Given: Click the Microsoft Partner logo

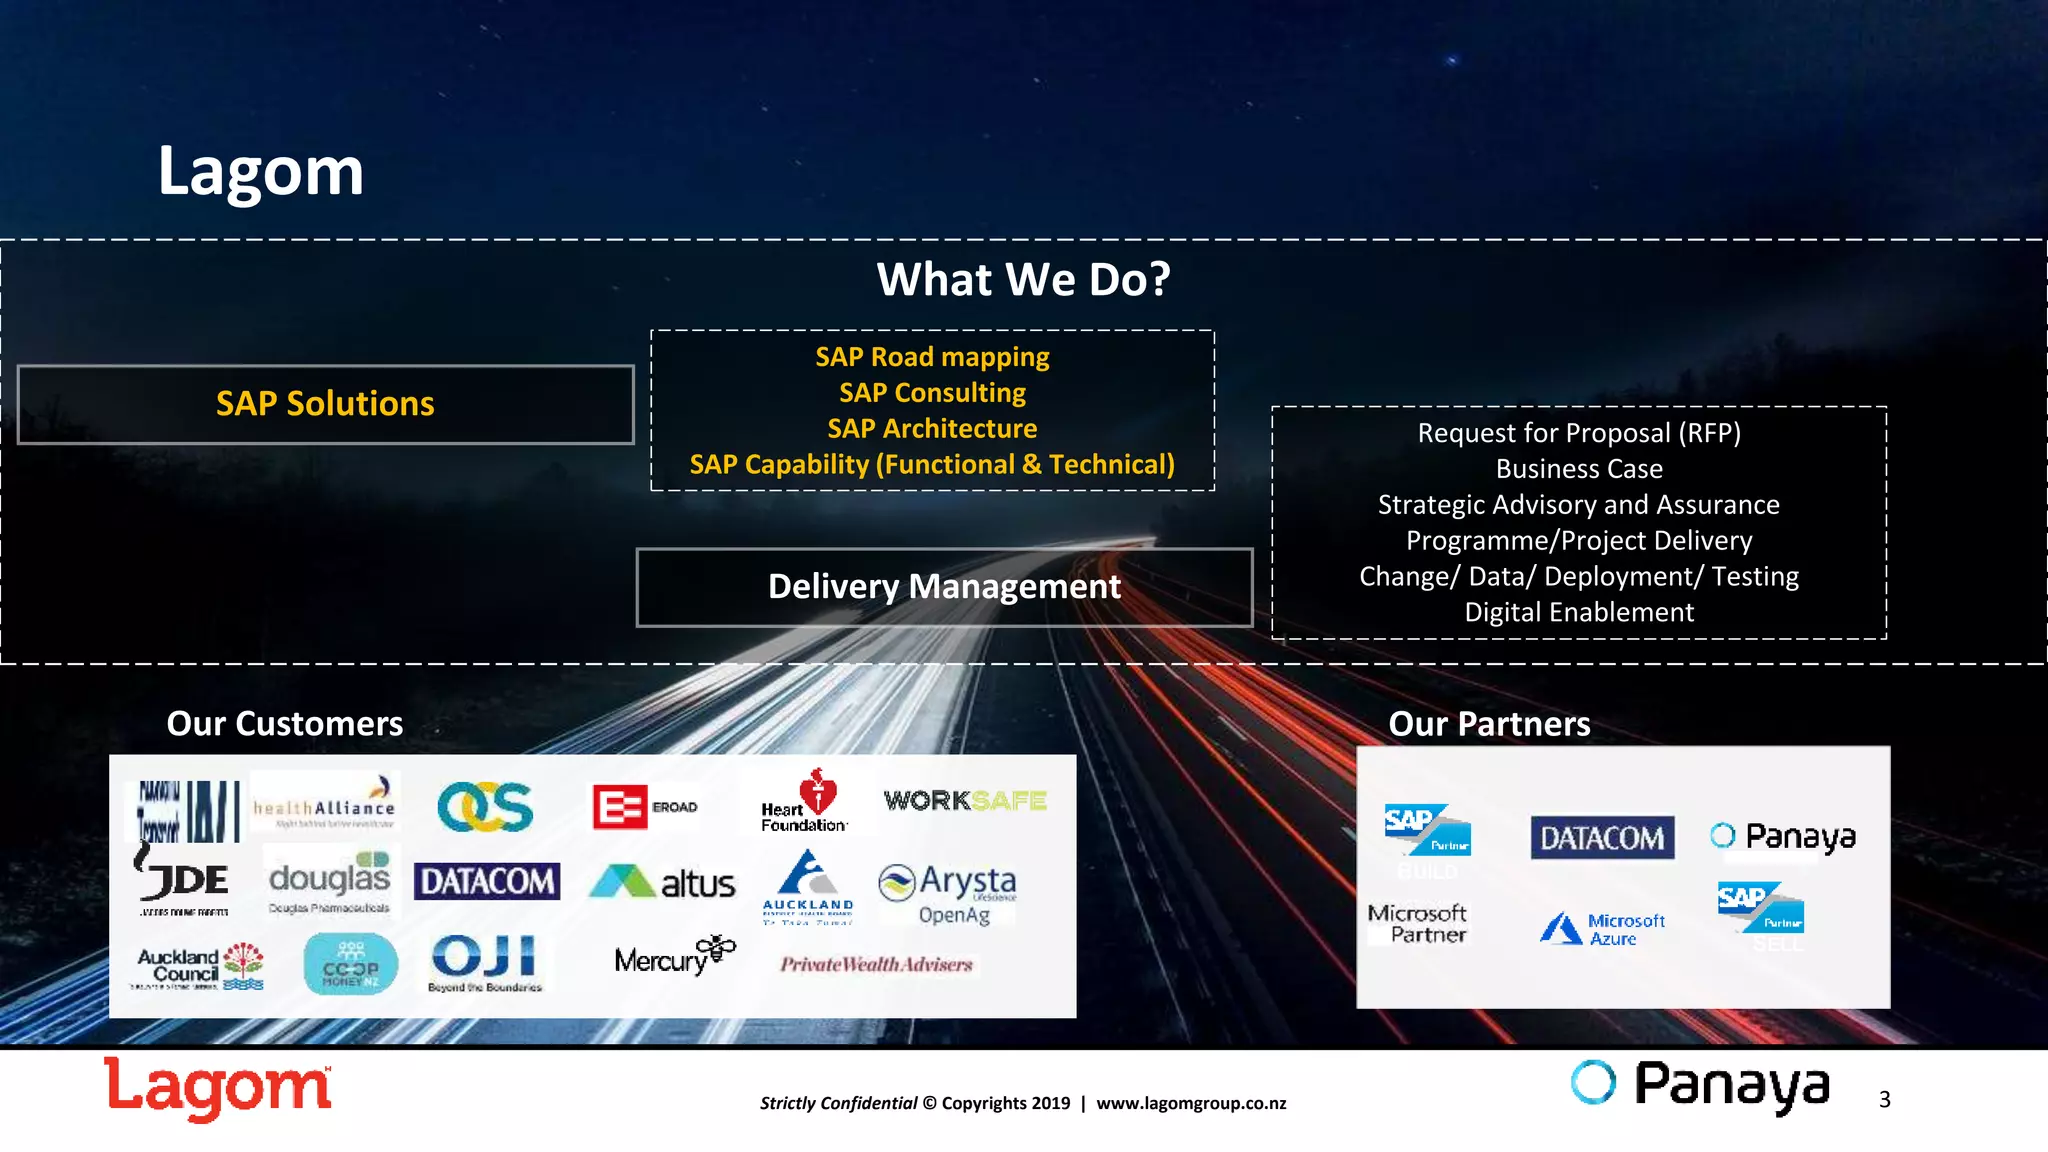Looking at the screenshot, I should 1418,923.
